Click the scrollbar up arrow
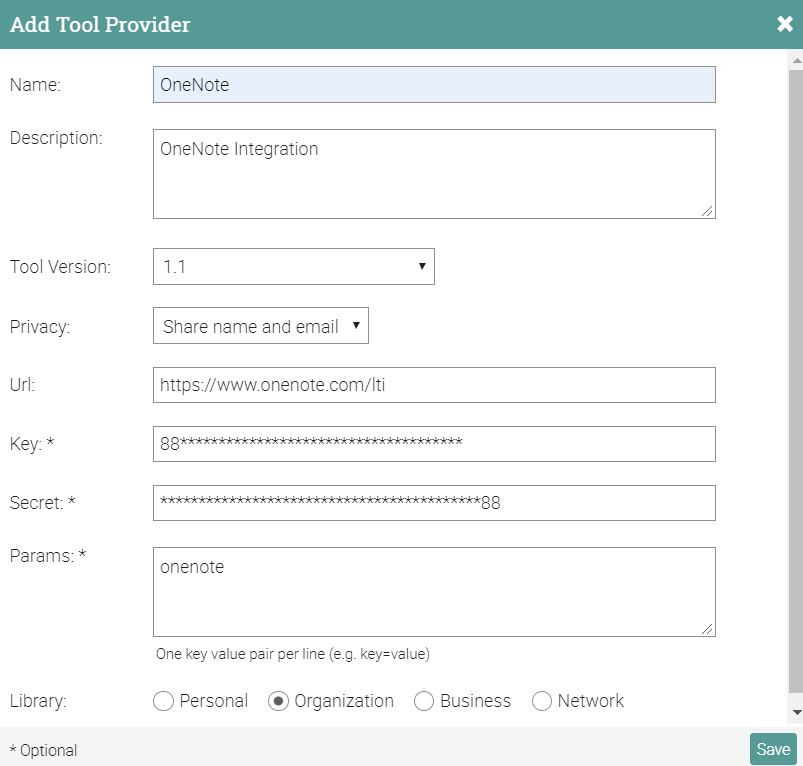The image size is (803, 766). pos(796,60)
